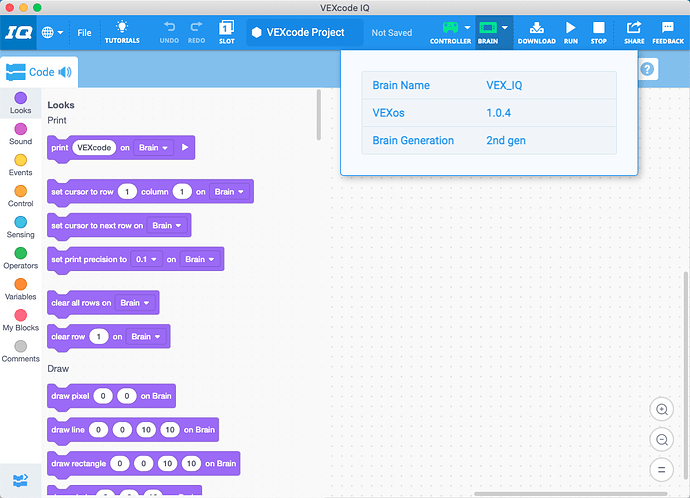690x498 pixels.
Task: Collapse the Brain dropdown arrow
Action: pos(505,27)
